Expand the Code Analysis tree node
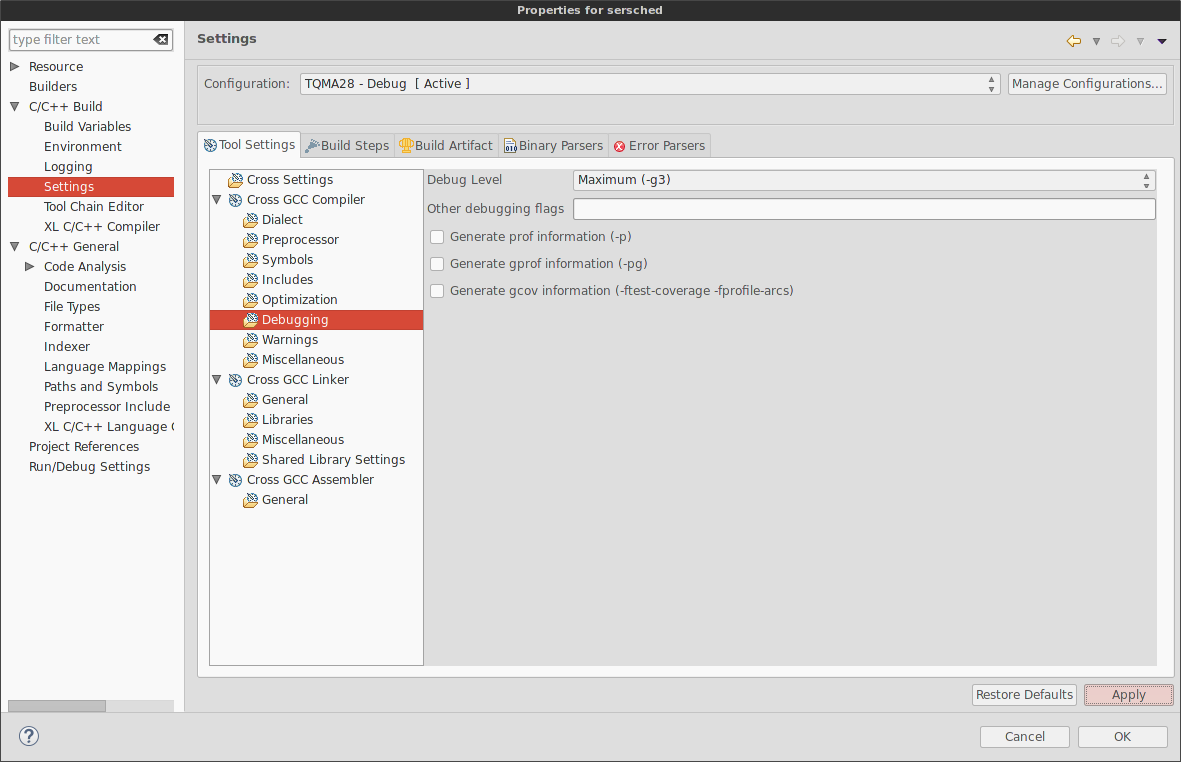The width and height of the screenshot is (1181, 762). tap(29, 267)
